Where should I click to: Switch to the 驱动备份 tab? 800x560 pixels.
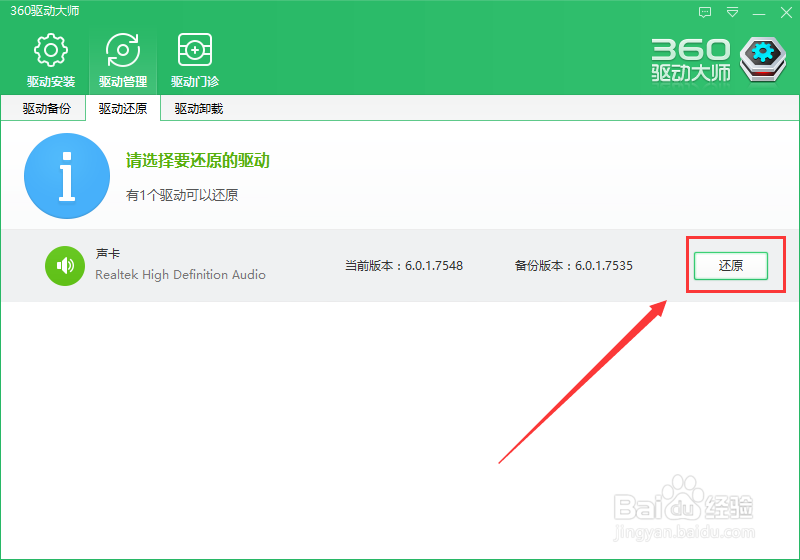click(x=46, y=109)
